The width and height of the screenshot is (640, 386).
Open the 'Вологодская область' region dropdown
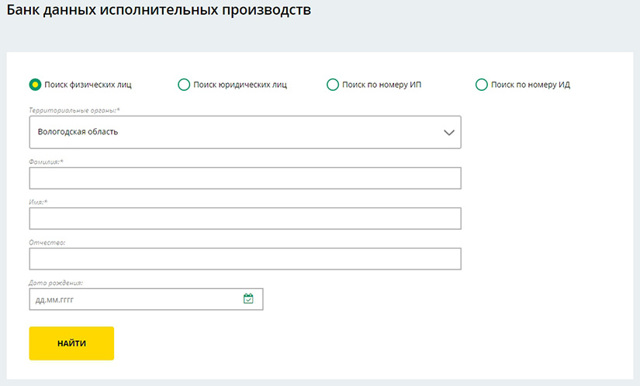click(245, 132)
